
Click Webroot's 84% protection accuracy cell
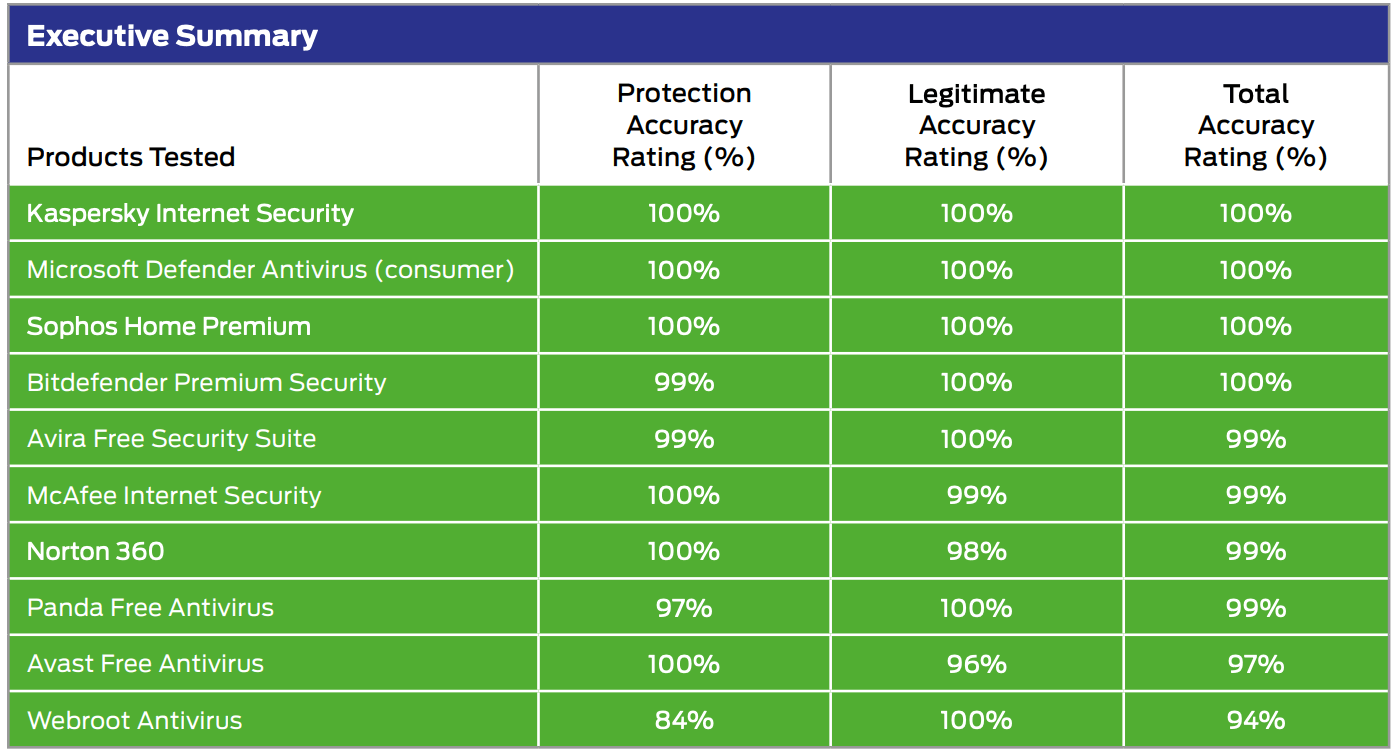pos(684,721)
